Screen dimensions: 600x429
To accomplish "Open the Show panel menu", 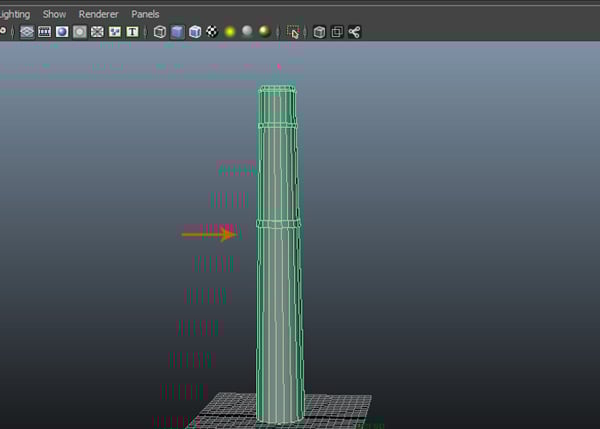I will point(54,15).
